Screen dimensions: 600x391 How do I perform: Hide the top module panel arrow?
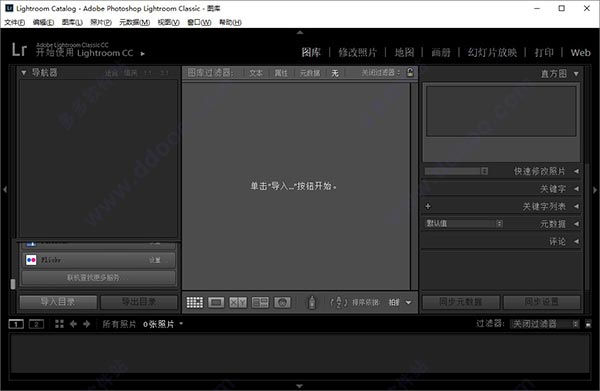(x=300, y=33)
